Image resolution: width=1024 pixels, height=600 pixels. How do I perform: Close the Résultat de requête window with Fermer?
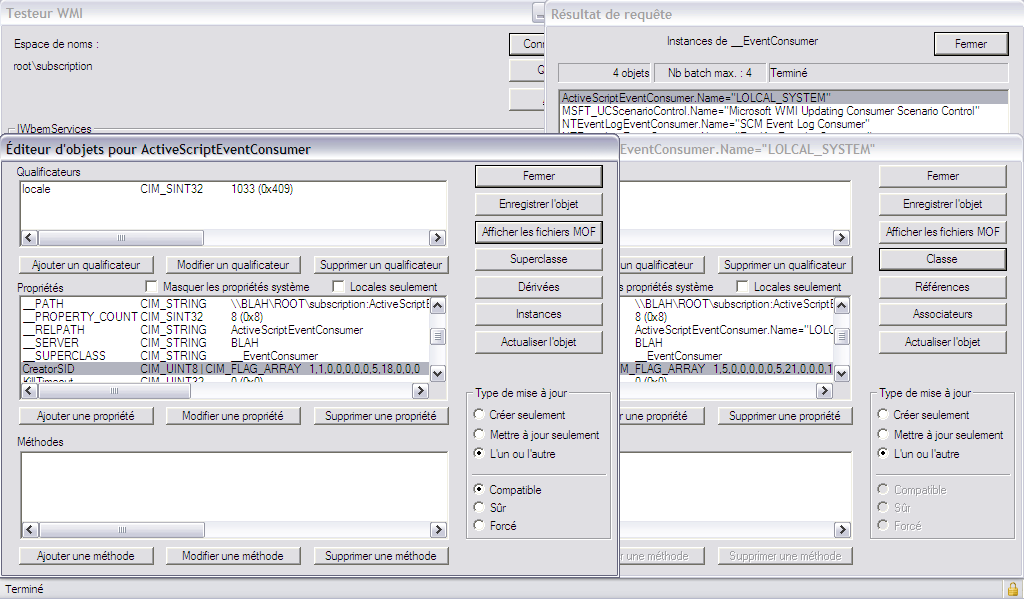(970, 44)
